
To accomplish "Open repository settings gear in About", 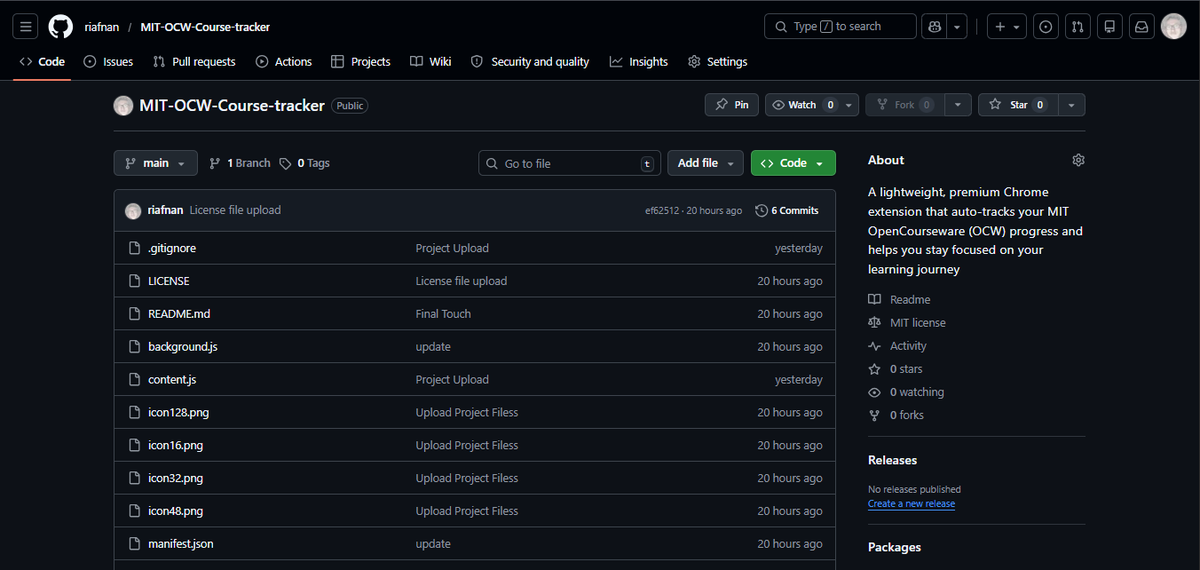I will [x=1078, y=160].
